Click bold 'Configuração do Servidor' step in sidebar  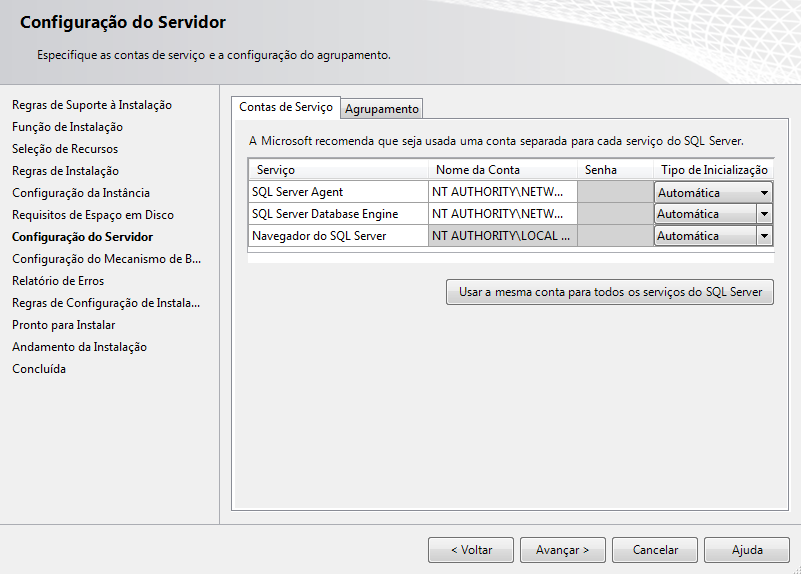82,237
